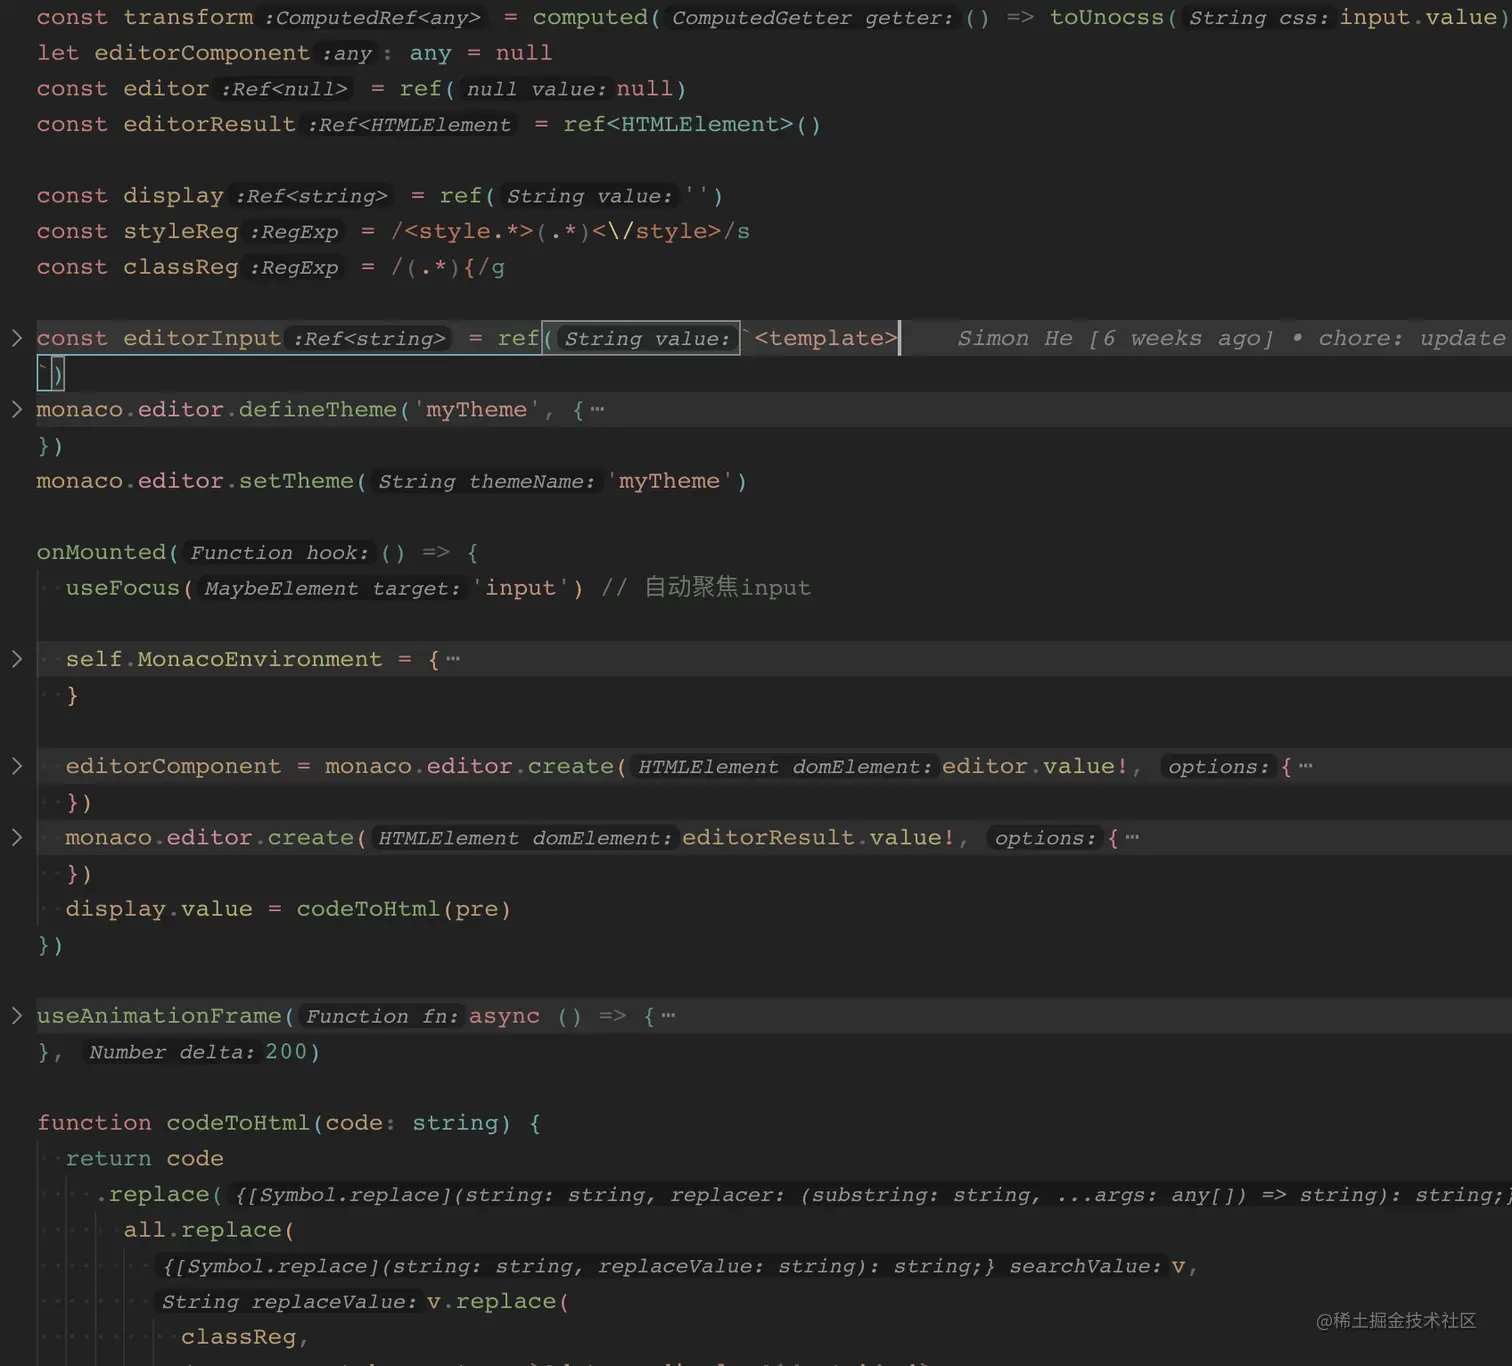
Task: Click the 'options:' hint in editorResult create call
Action: 1045,838
